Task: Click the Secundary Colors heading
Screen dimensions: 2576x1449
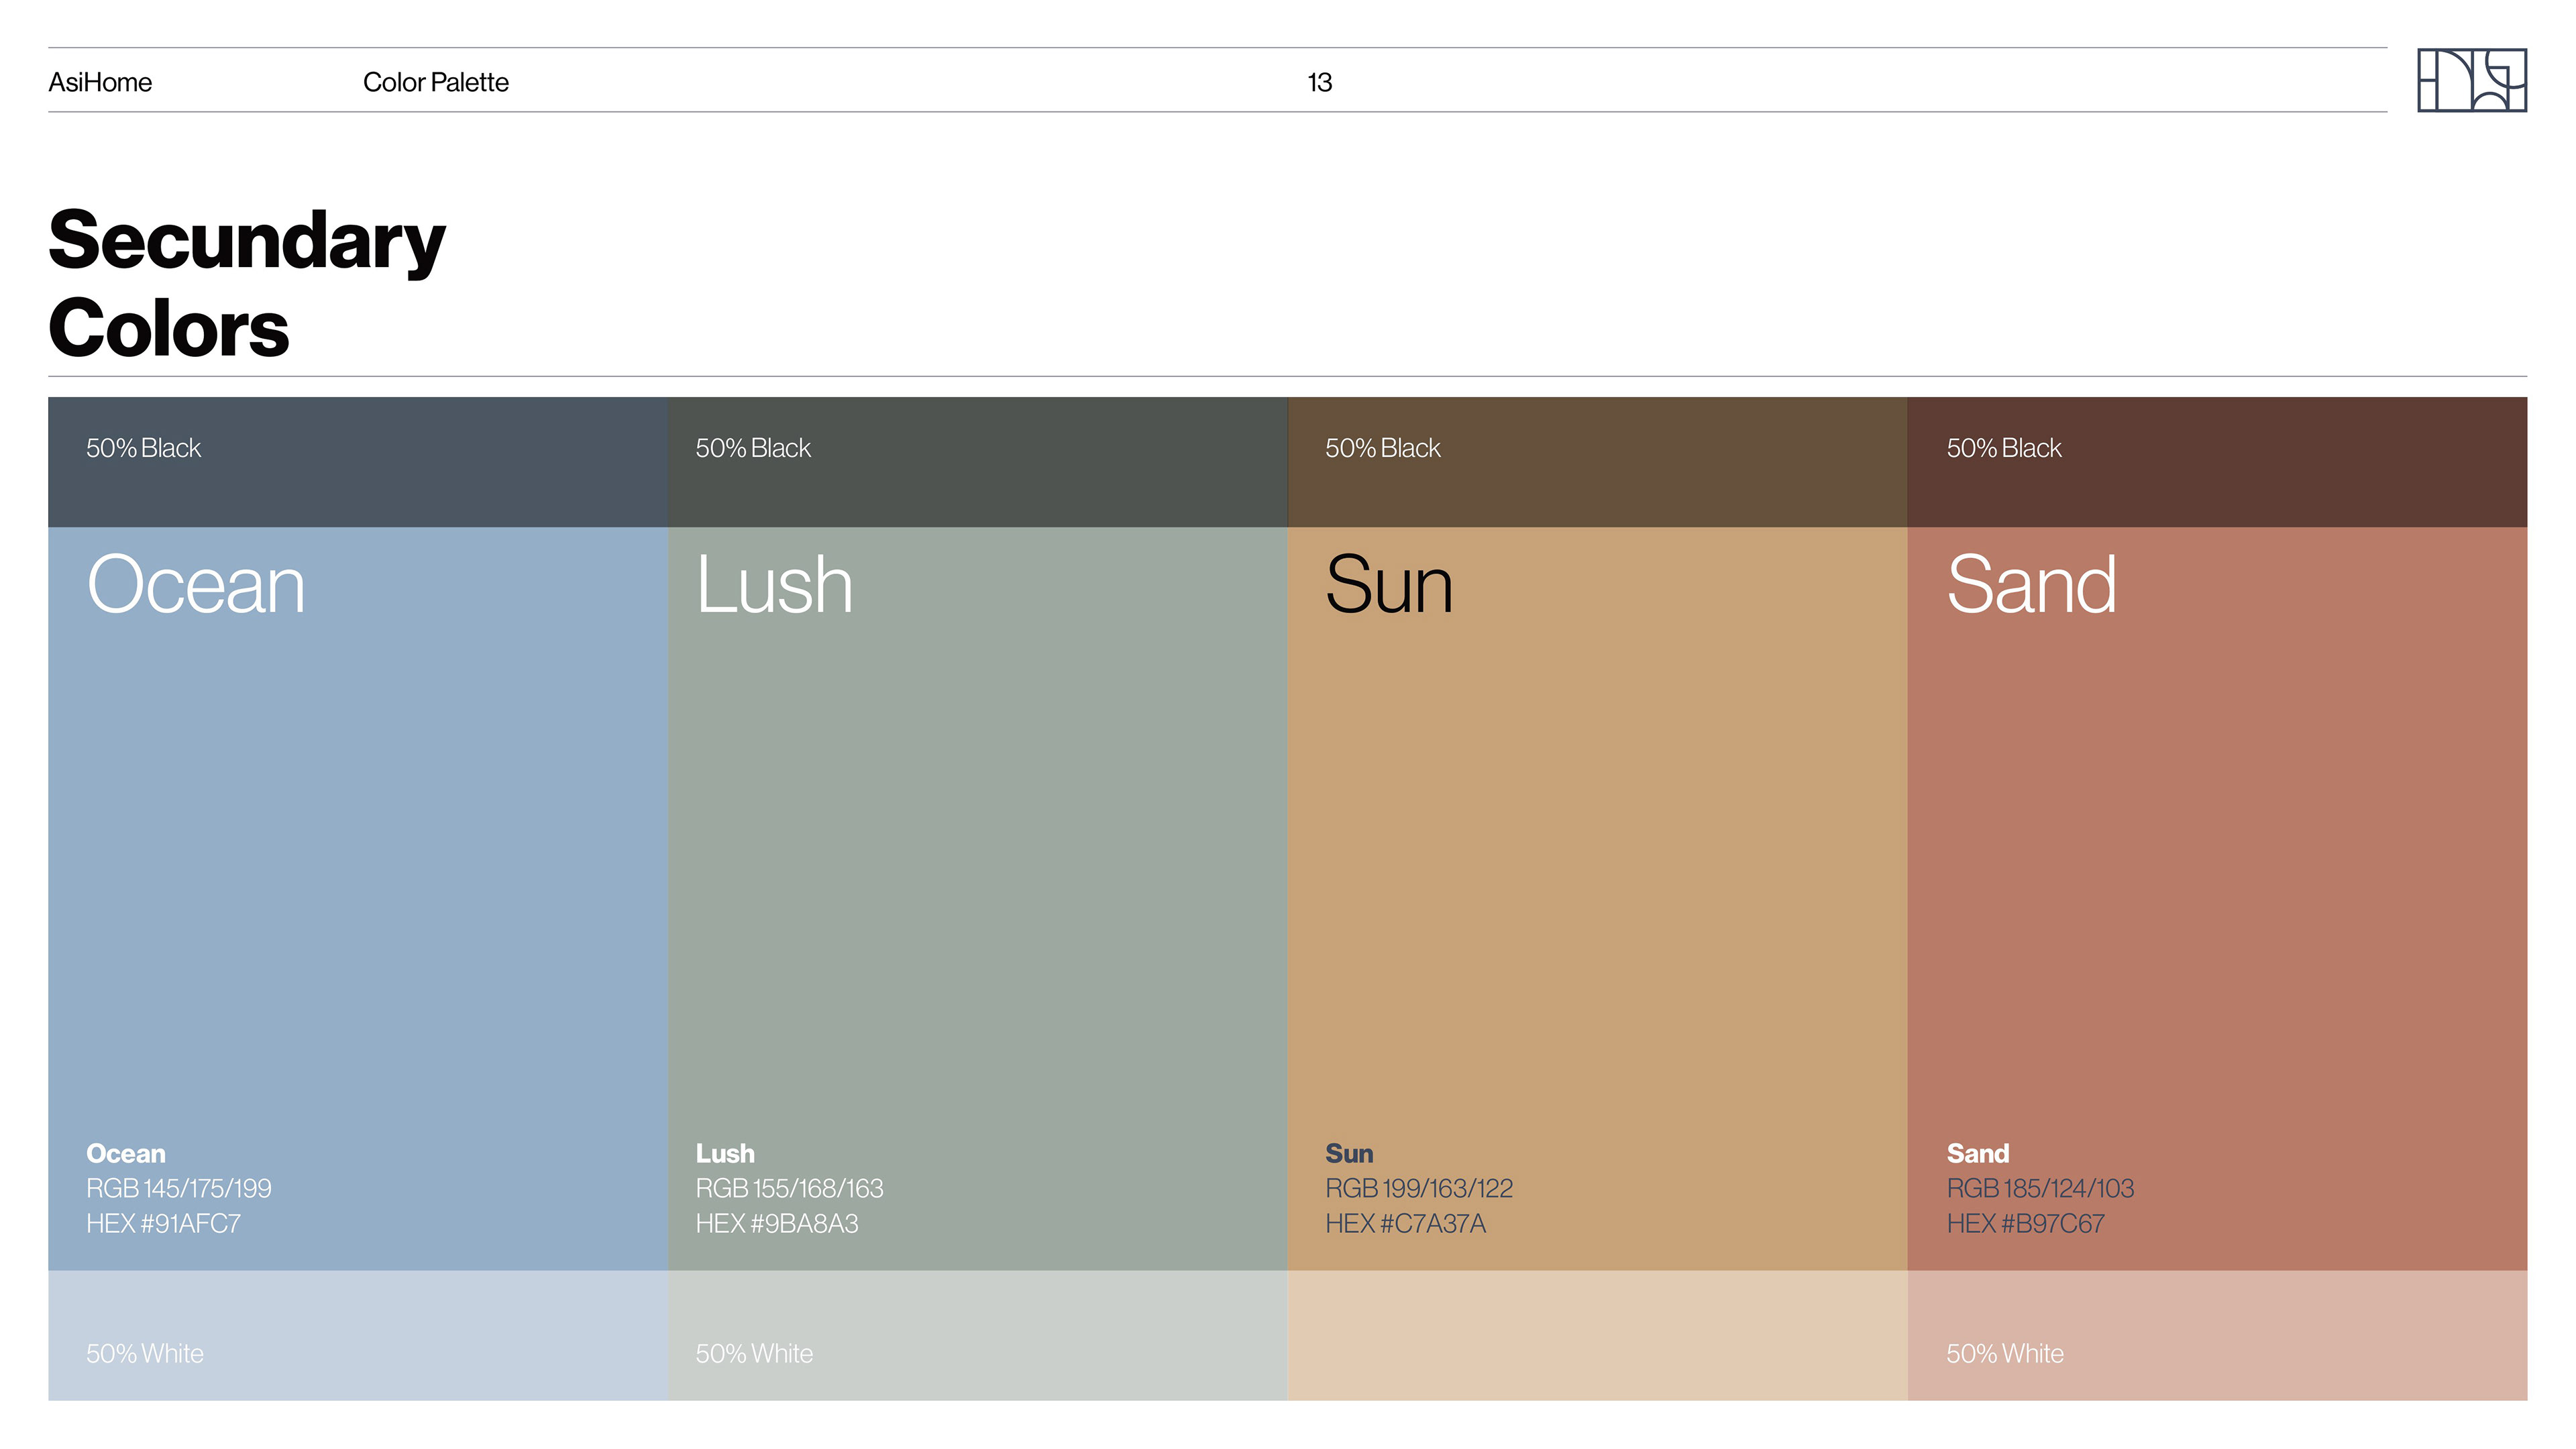Action: click(246, 283)
